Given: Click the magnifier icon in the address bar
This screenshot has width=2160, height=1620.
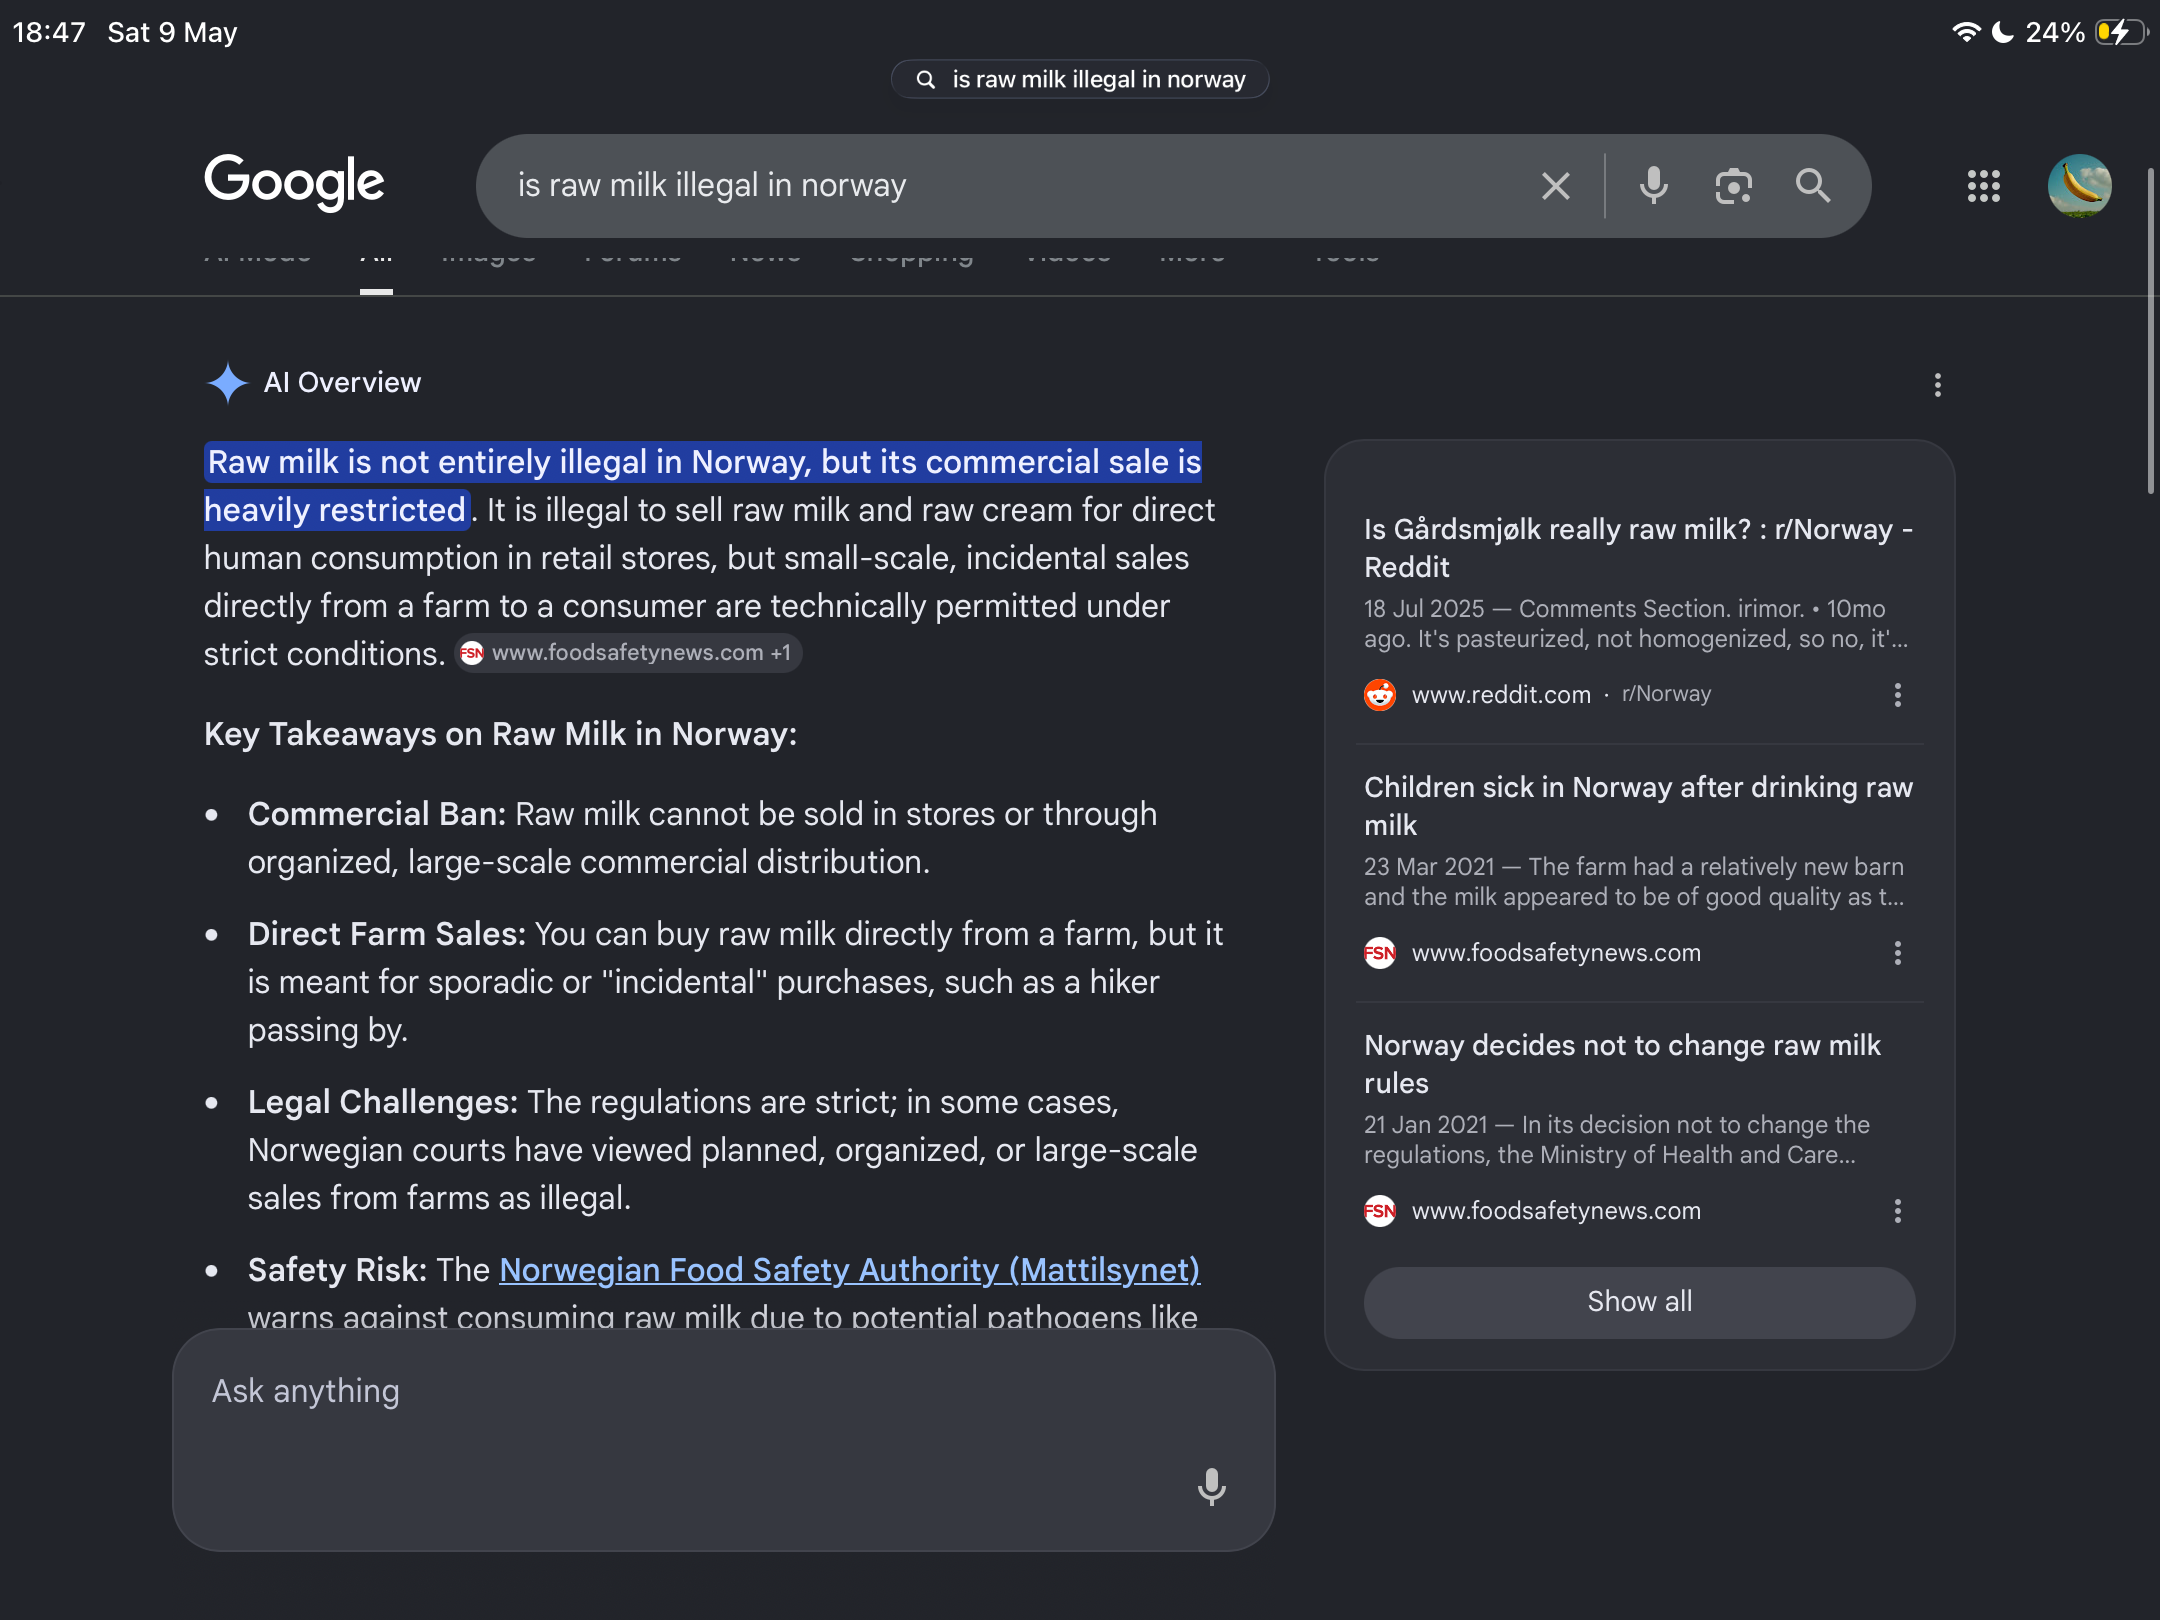Looking at the screenshot, I should tap(926, 79).
